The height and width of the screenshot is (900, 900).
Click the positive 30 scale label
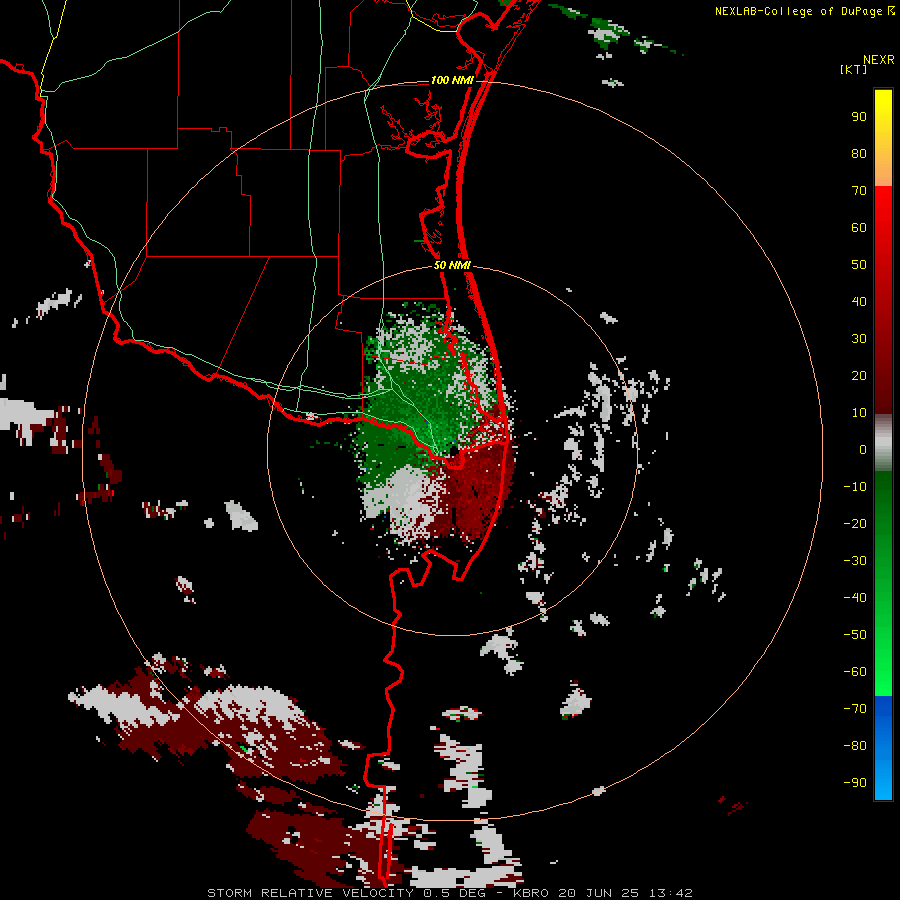(x=859, y=339)
